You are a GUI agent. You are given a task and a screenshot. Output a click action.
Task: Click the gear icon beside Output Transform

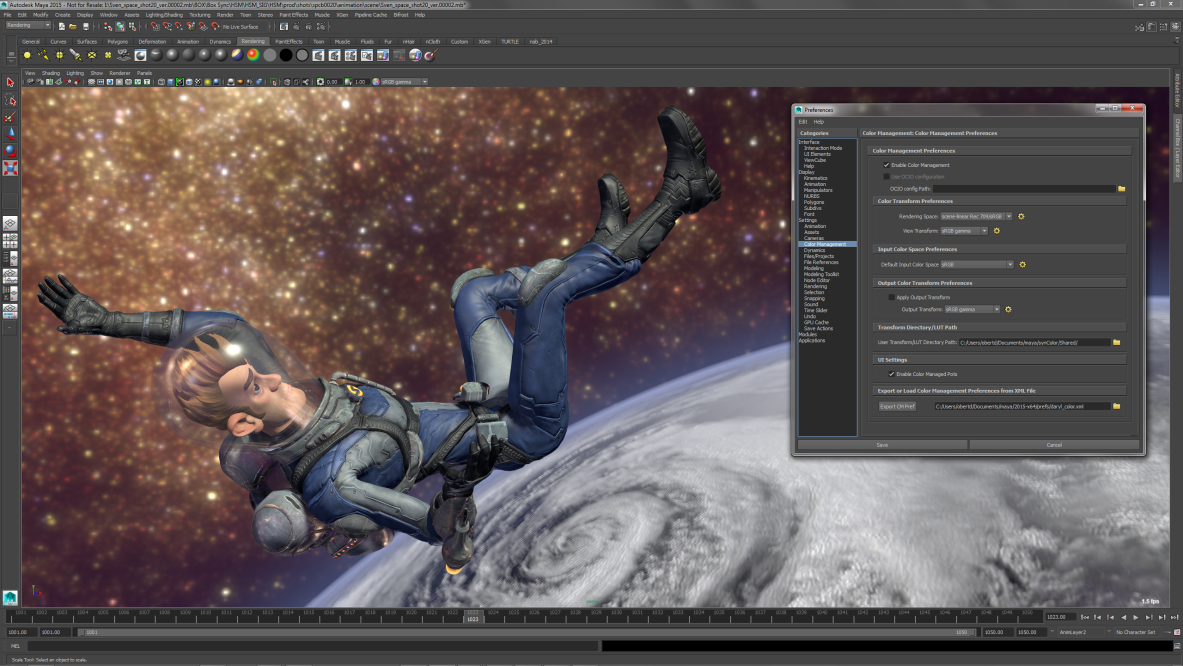tap(1009, 309)
